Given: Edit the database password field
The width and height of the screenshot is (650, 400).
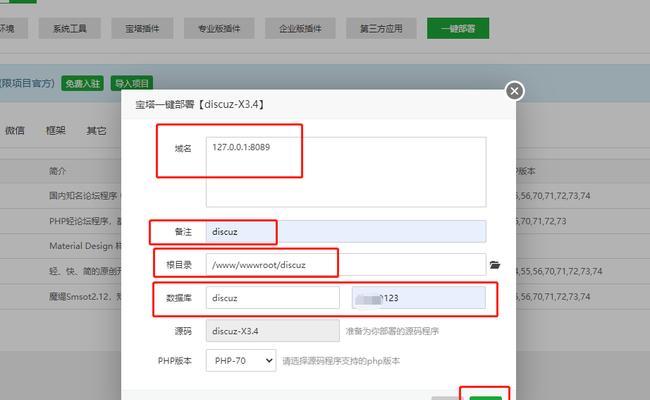Looking at the screenshot, I should (419, 298).
